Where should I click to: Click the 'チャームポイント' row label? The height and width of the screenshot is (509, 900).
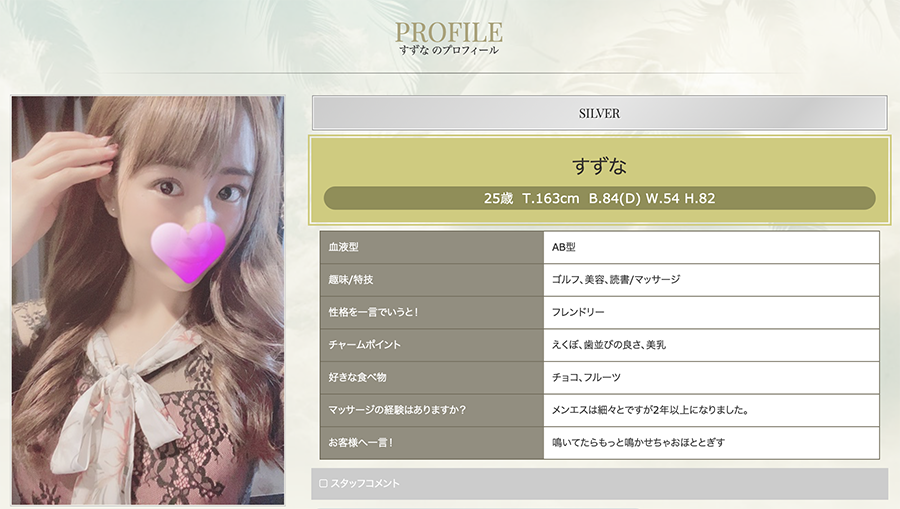pyautogui.click(x=432, y=345)
